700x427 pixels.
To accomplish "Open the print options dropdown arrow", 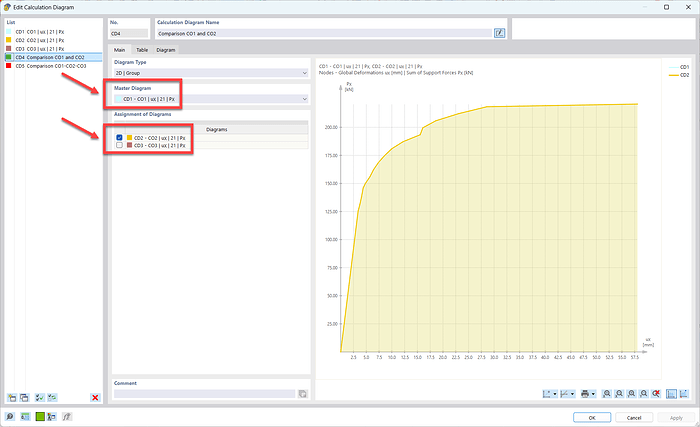I will click(595, 393).
